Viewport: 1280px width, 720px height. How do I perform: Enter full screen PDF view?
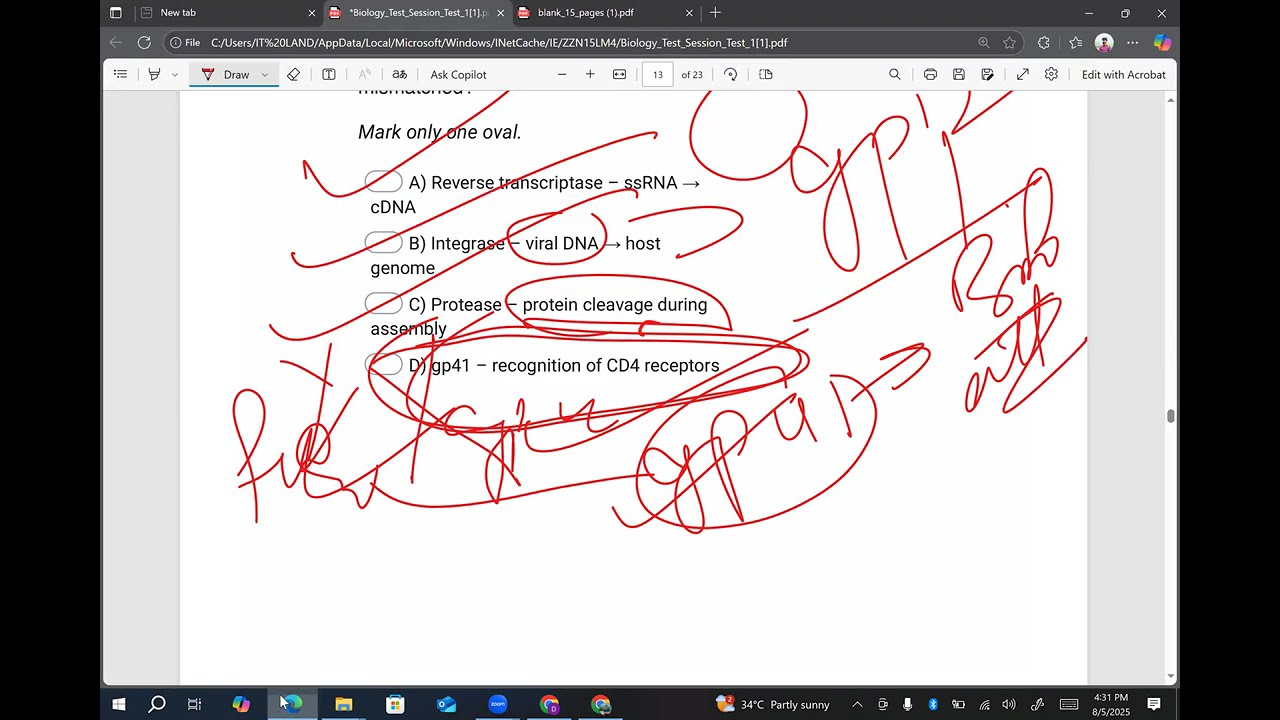click(1023, 74)
